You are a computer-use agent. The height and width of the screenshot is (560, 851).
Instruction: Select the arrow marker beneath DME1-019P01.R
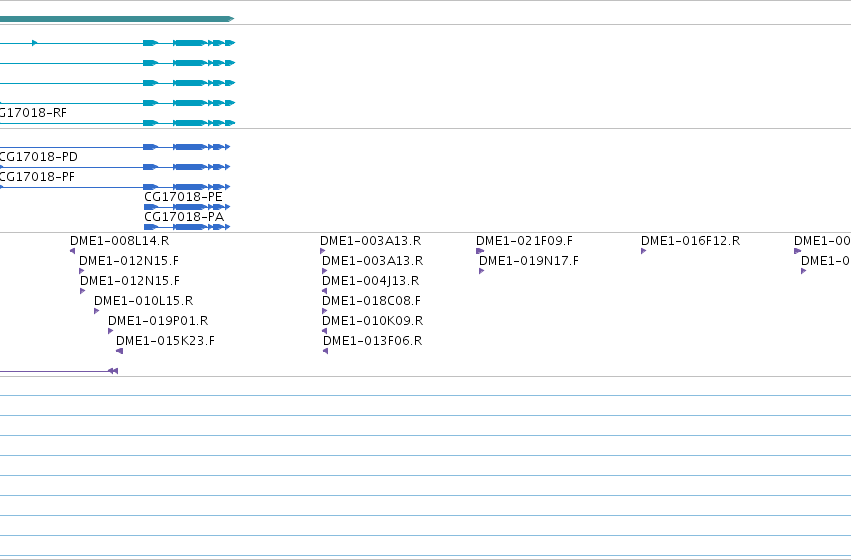[x=111, y=332]
